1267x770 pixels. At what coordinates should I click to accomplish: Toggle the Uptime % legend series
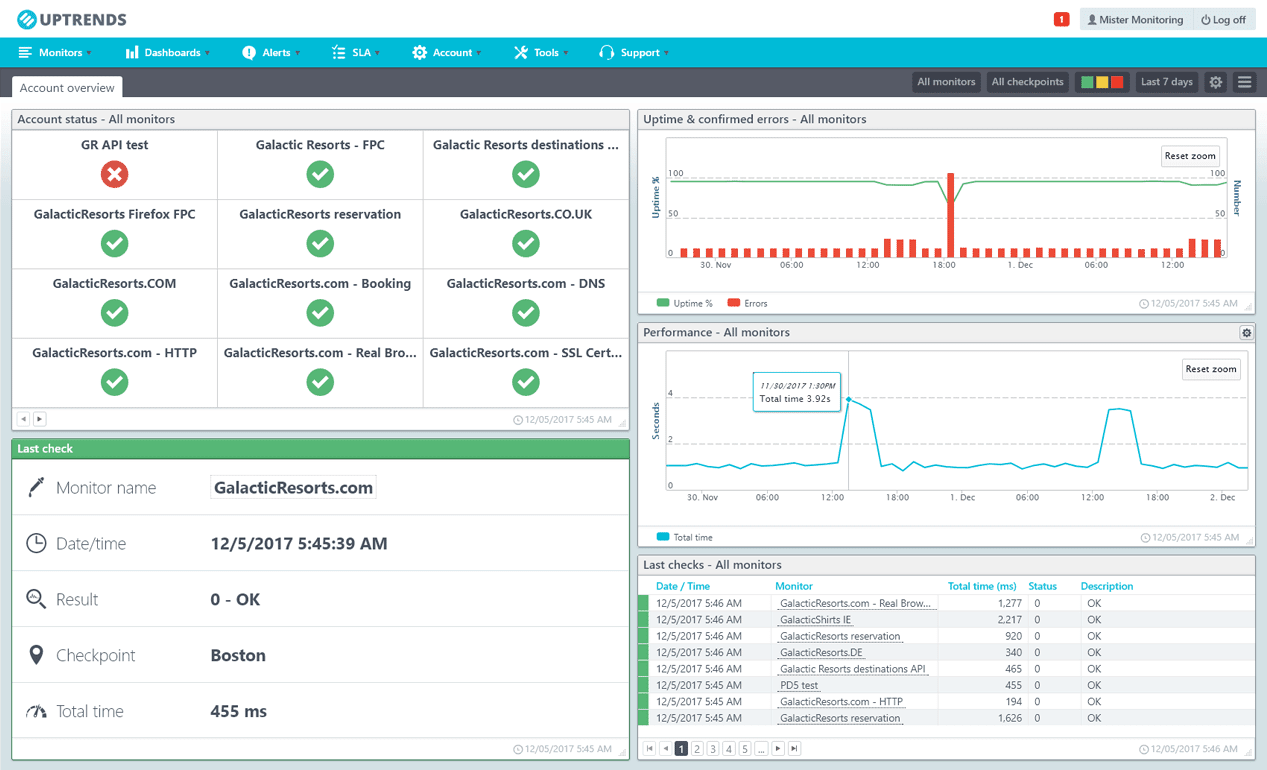pyautogui.click(x=684, y=303)
